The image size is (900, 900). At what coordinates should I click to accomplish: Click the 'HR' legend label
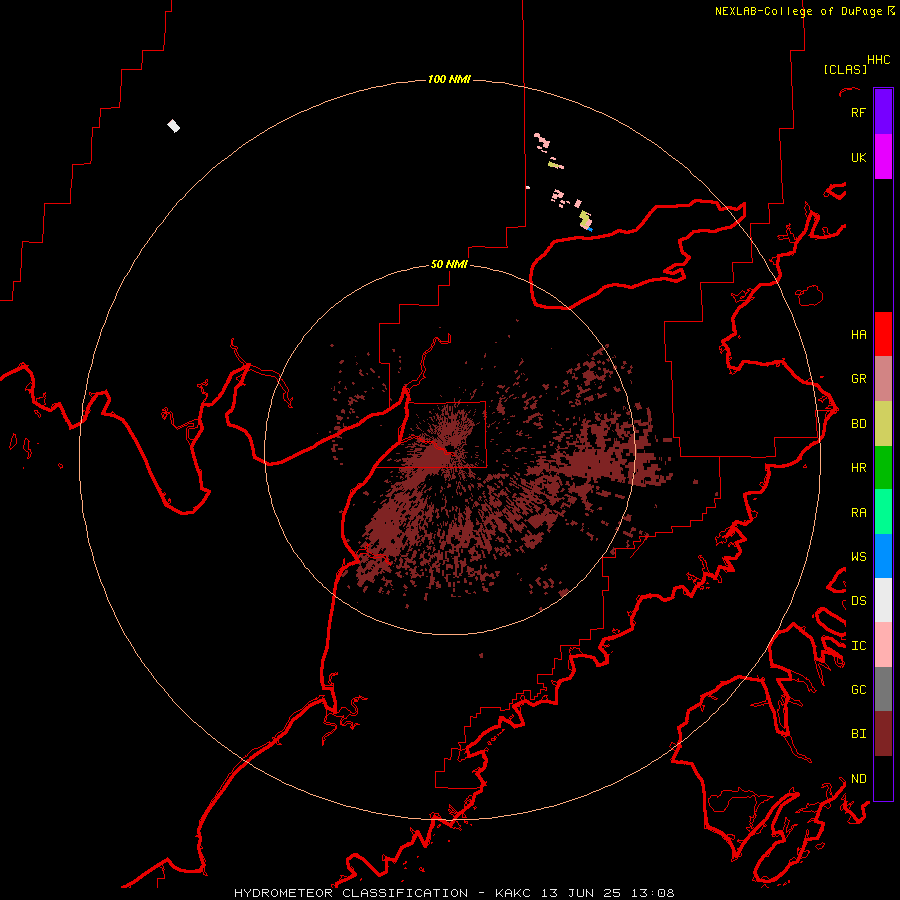859,468
